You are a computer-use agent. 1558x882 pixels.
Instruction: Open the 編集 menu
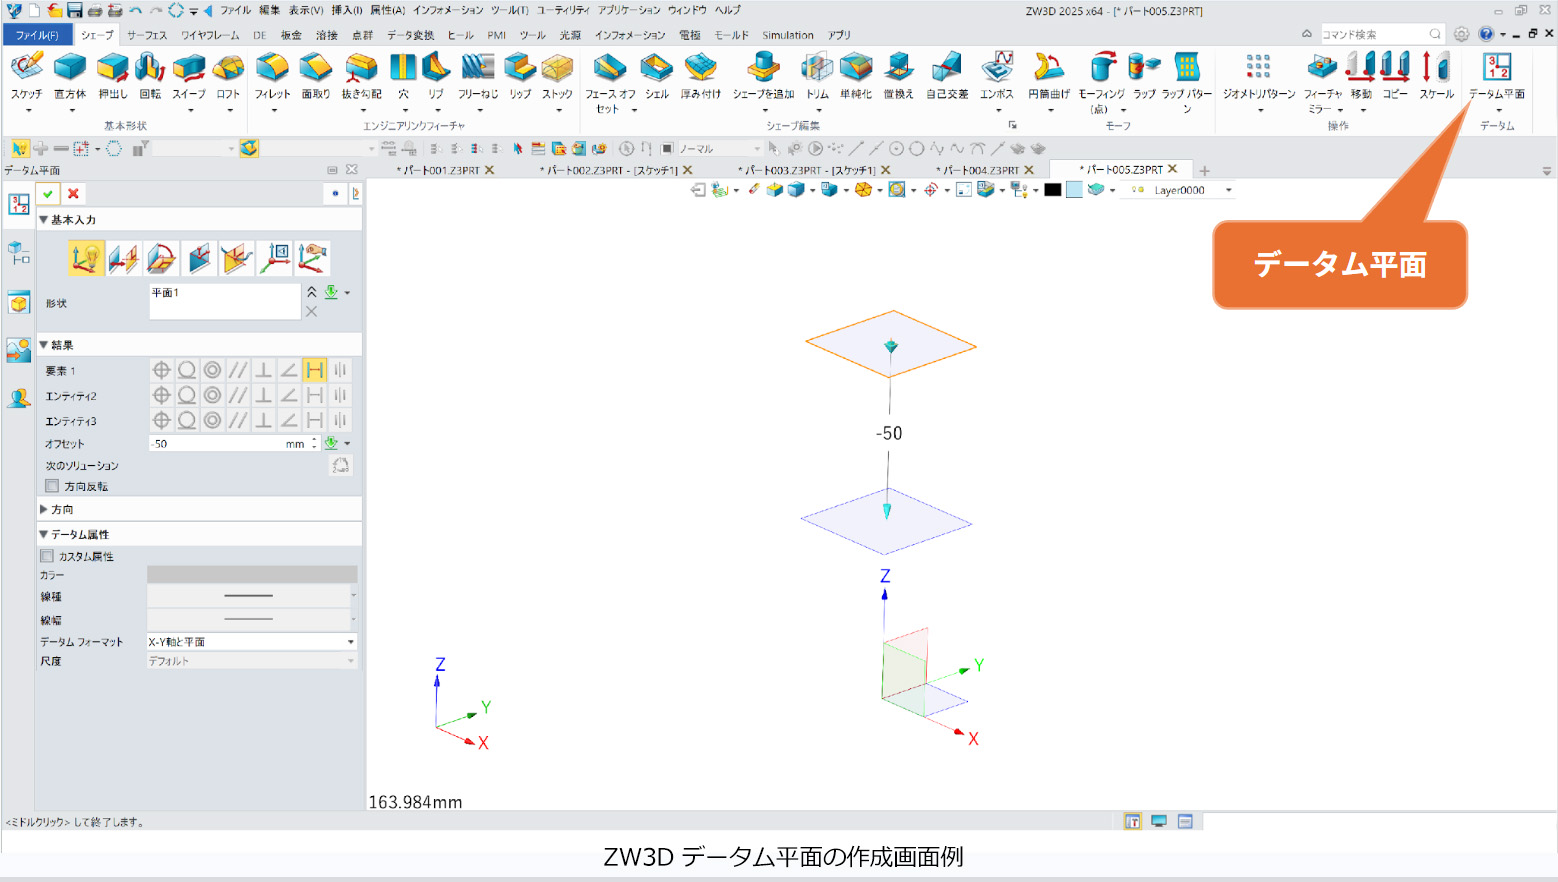click(269, 10)
